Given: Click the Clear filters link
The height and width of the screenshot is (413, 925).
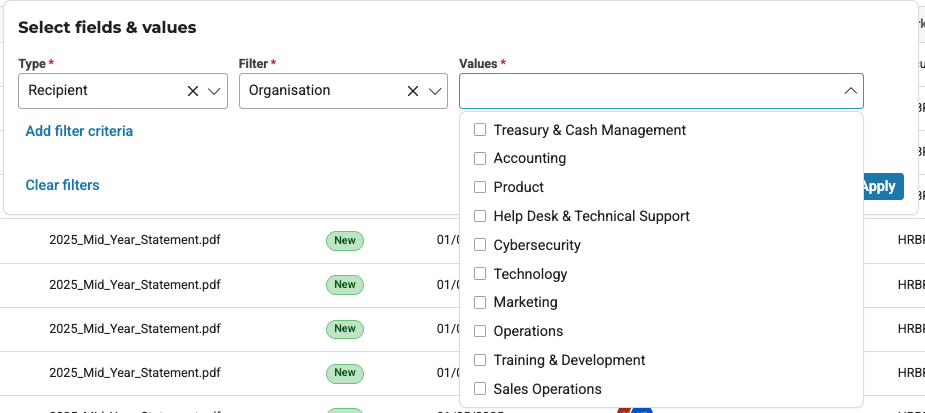Looking at the screenshot, I should [x=62, y=185].
